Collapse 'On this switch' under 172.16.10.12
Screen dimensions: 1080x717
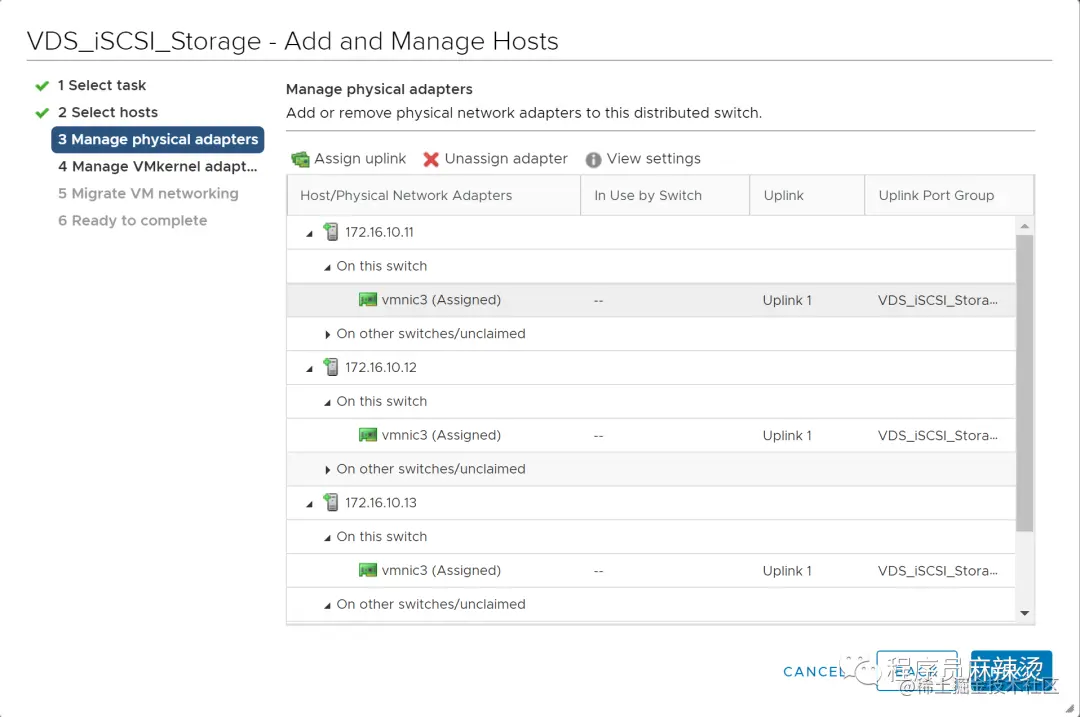coord(327,402)
